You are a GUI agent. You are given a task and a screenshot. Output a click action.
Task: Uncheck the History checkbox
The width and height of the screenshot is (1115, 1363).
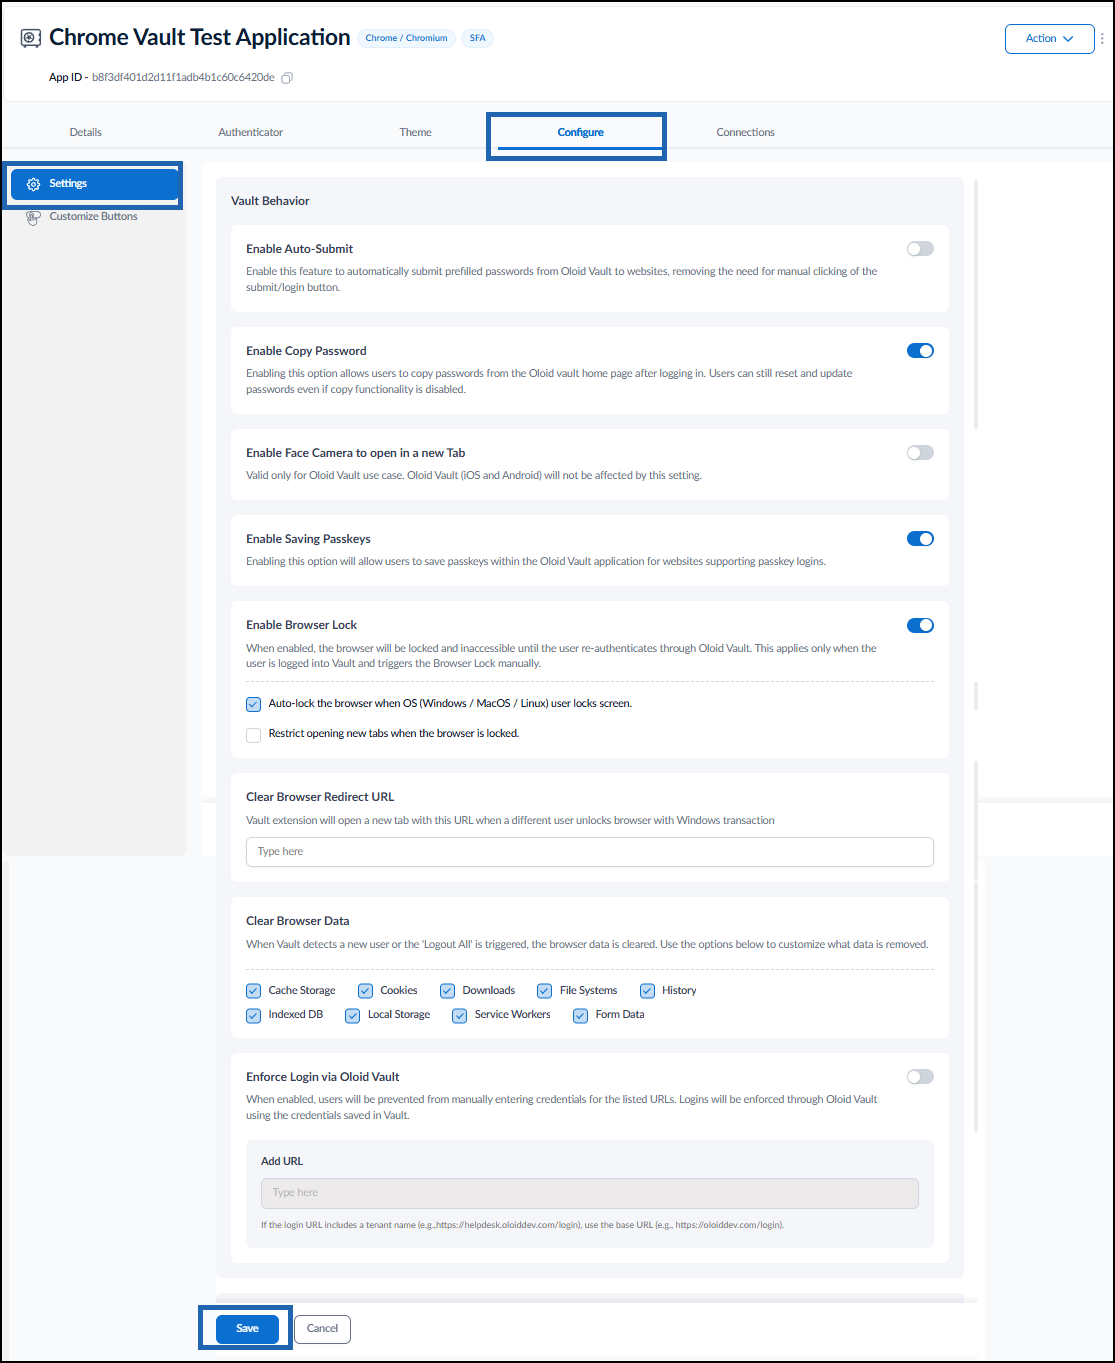point(647,991)
